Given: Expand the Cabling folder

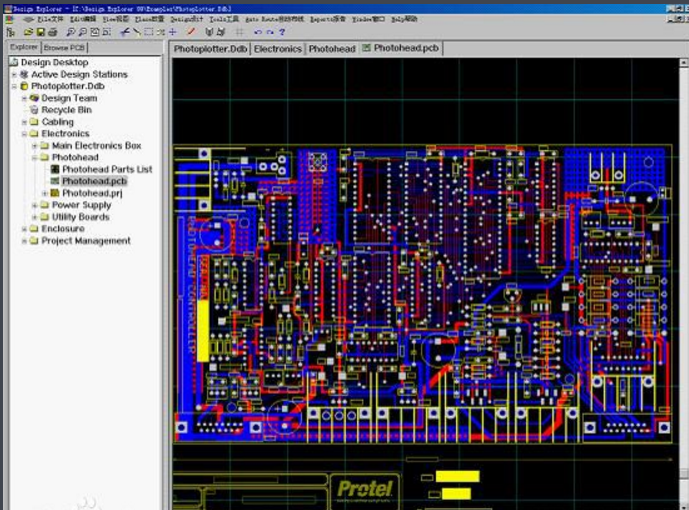Looking at the screenshot, I should point(24,122).
